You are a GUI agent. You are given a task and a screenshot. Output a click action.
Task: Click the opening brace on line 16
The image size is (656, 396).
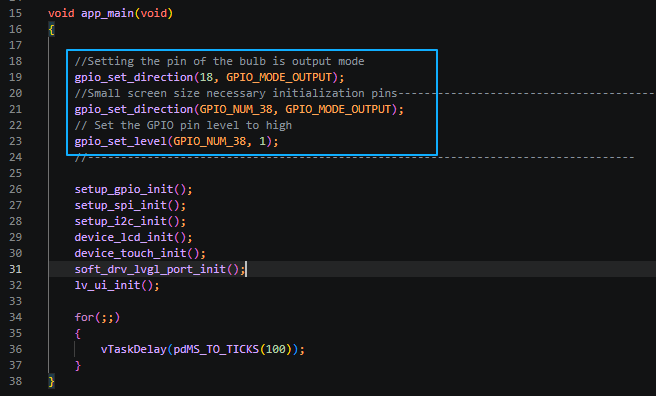[51, 30]
